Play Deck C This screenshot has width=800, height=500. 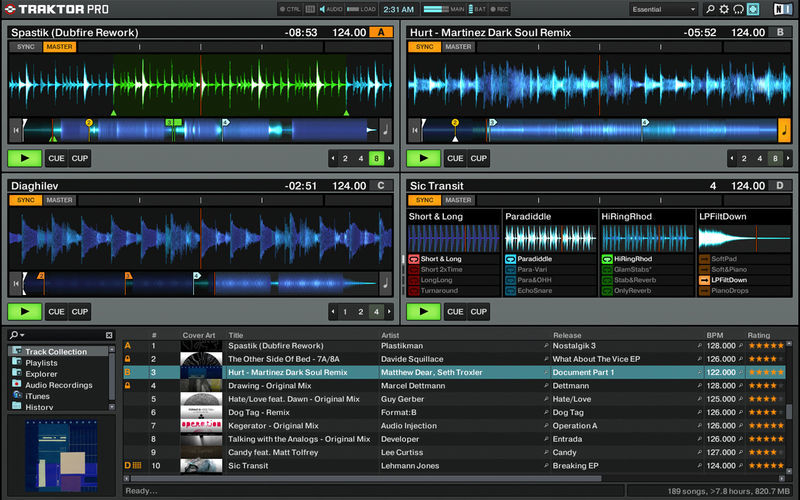pyautogui.click(x=24, y=312)
